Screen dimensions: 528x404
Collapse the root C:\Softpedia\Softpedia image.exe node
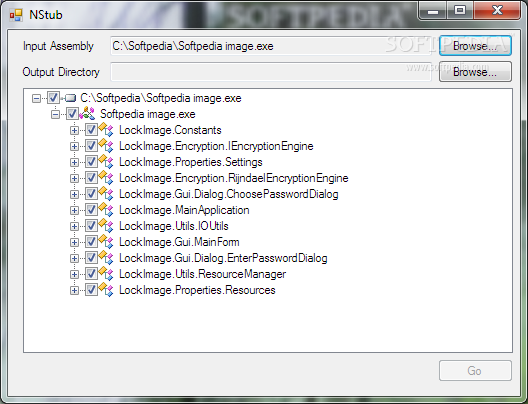36,98
